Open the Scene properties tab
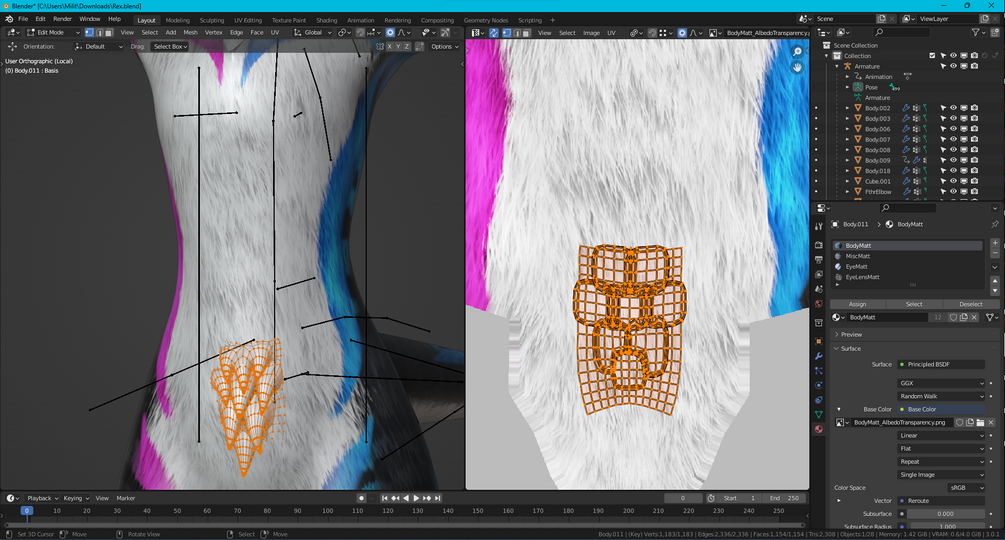The image size is (1005, 540). pos(818,289)
